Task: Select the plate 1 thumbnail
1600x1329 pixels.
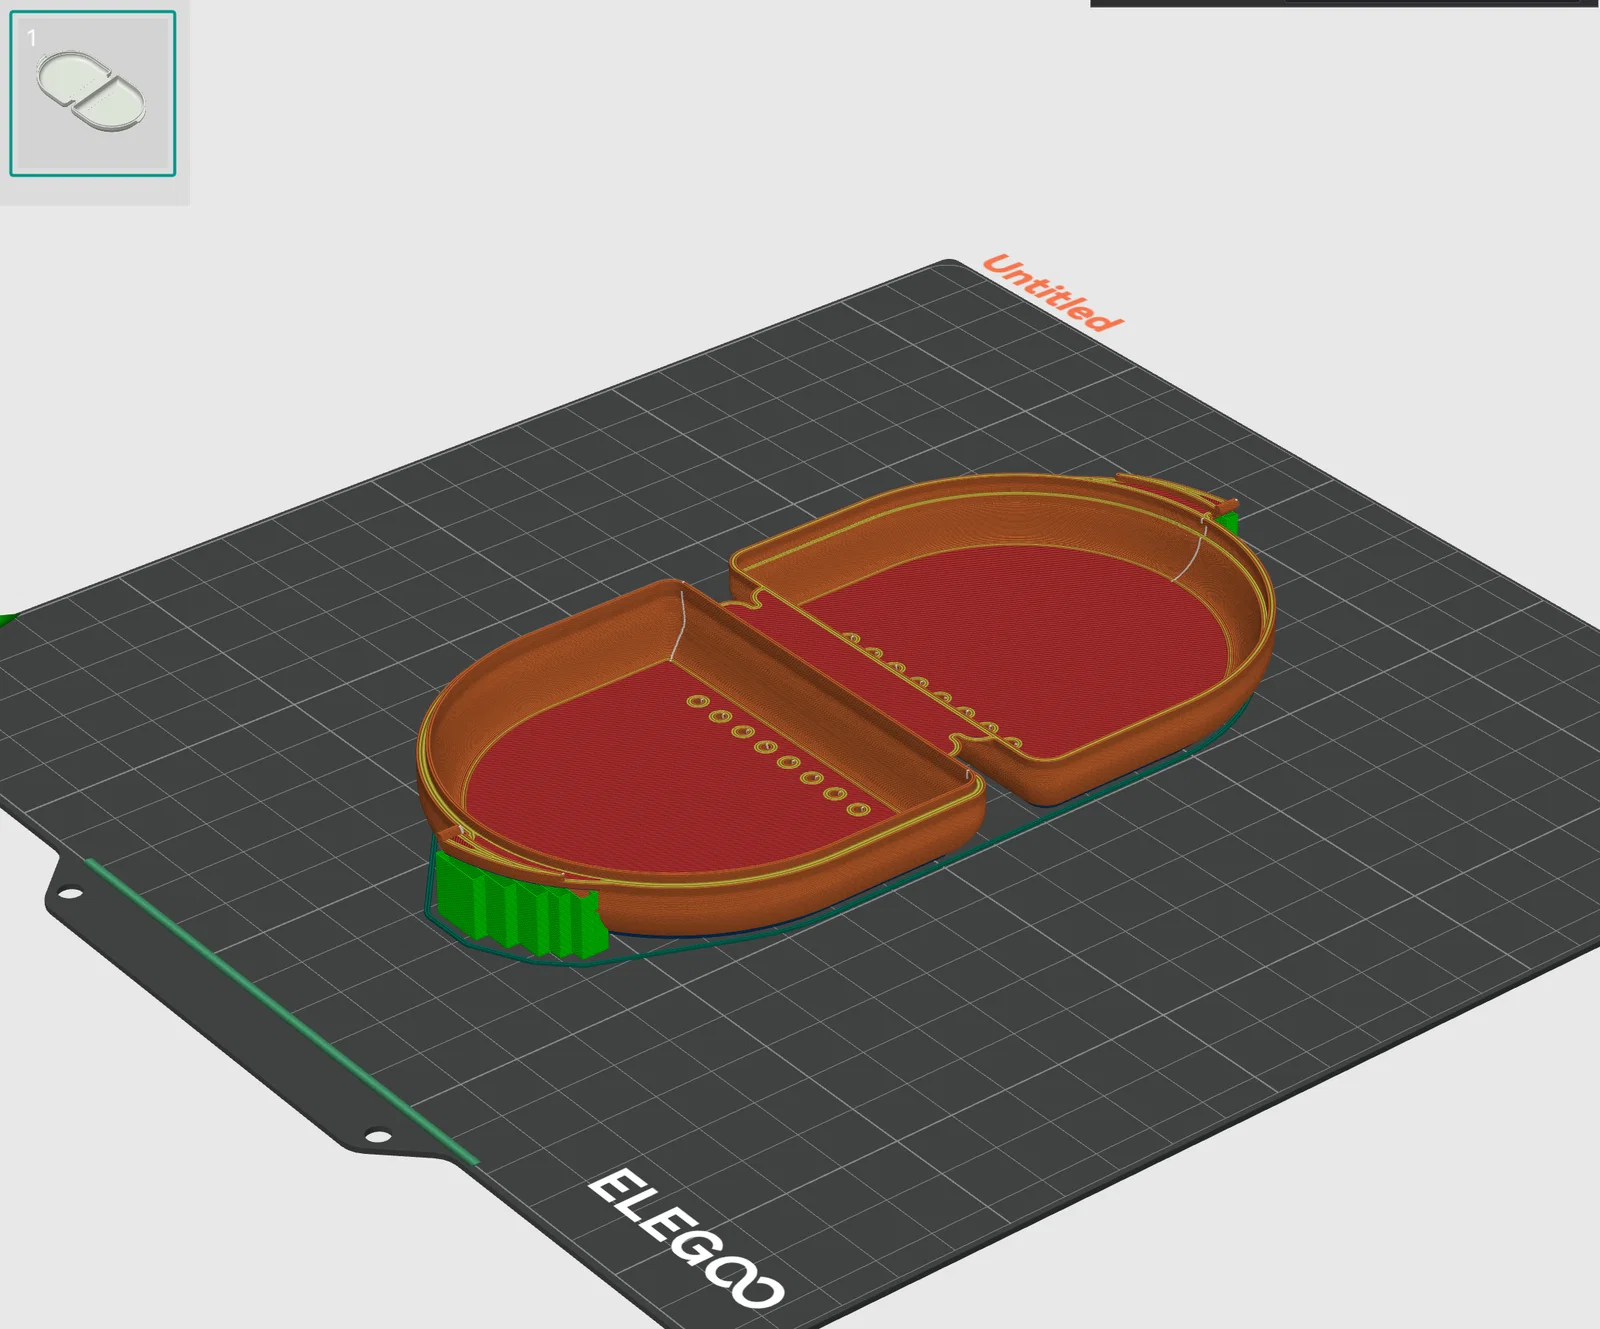Action: [93, 94]
